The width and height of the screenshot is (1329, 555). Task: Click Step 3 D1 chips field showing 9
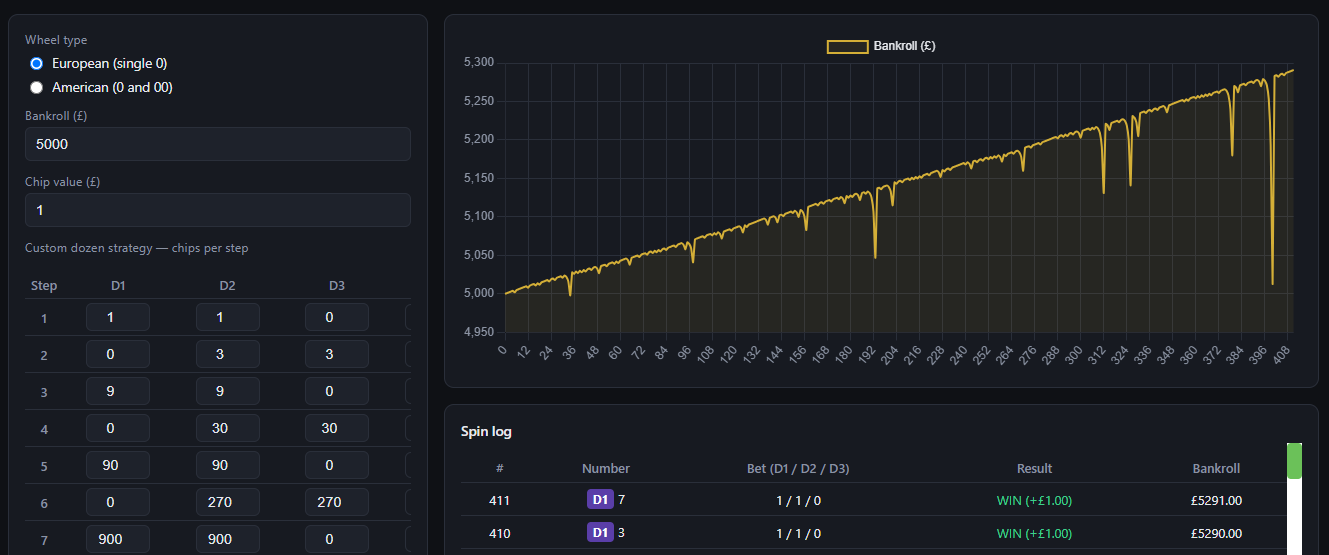click(118, 392)
